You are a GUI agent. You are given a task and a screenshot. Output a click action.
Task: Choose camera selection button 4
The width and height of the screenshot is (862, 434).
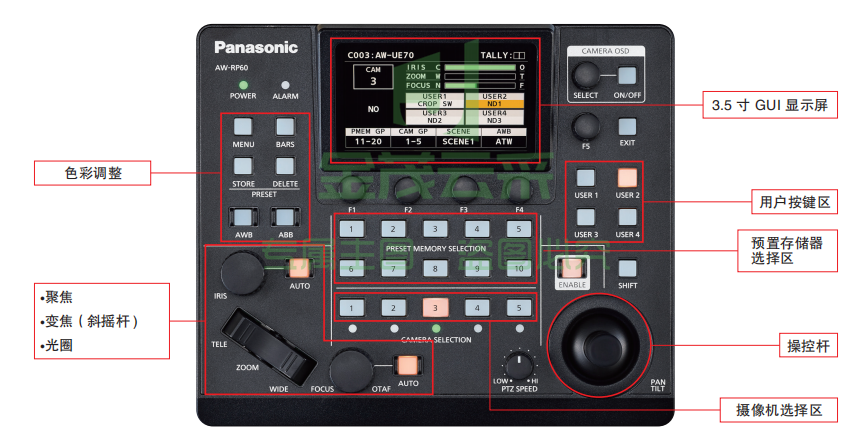(x=477, y=308)
